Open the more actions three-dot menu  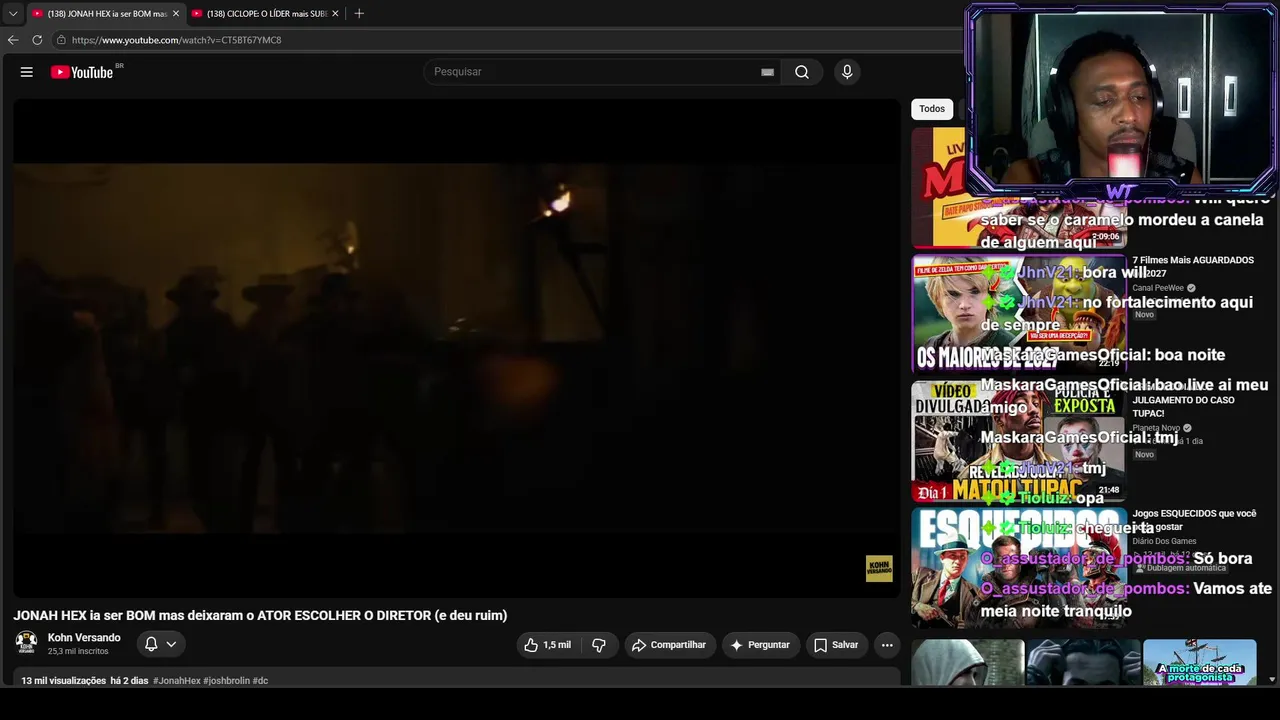click(x=887, y=645)
